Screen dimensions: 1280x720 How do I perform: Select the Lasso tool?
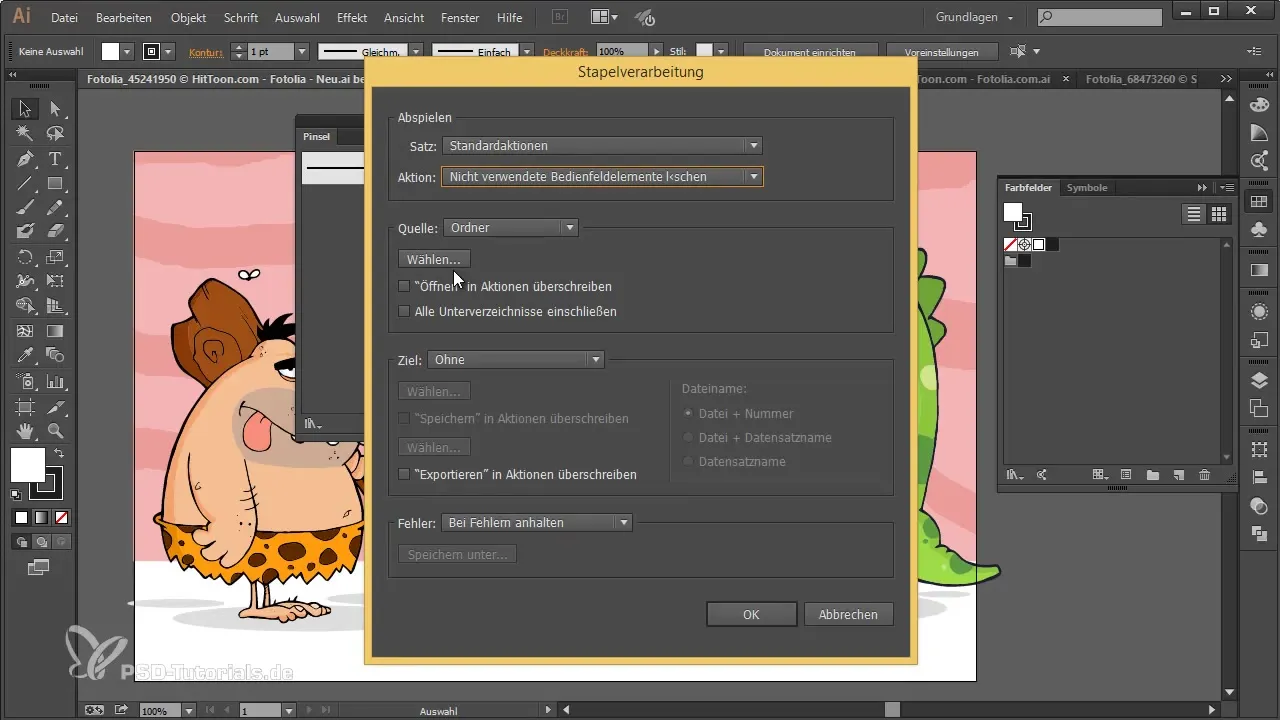coord(55,133)
